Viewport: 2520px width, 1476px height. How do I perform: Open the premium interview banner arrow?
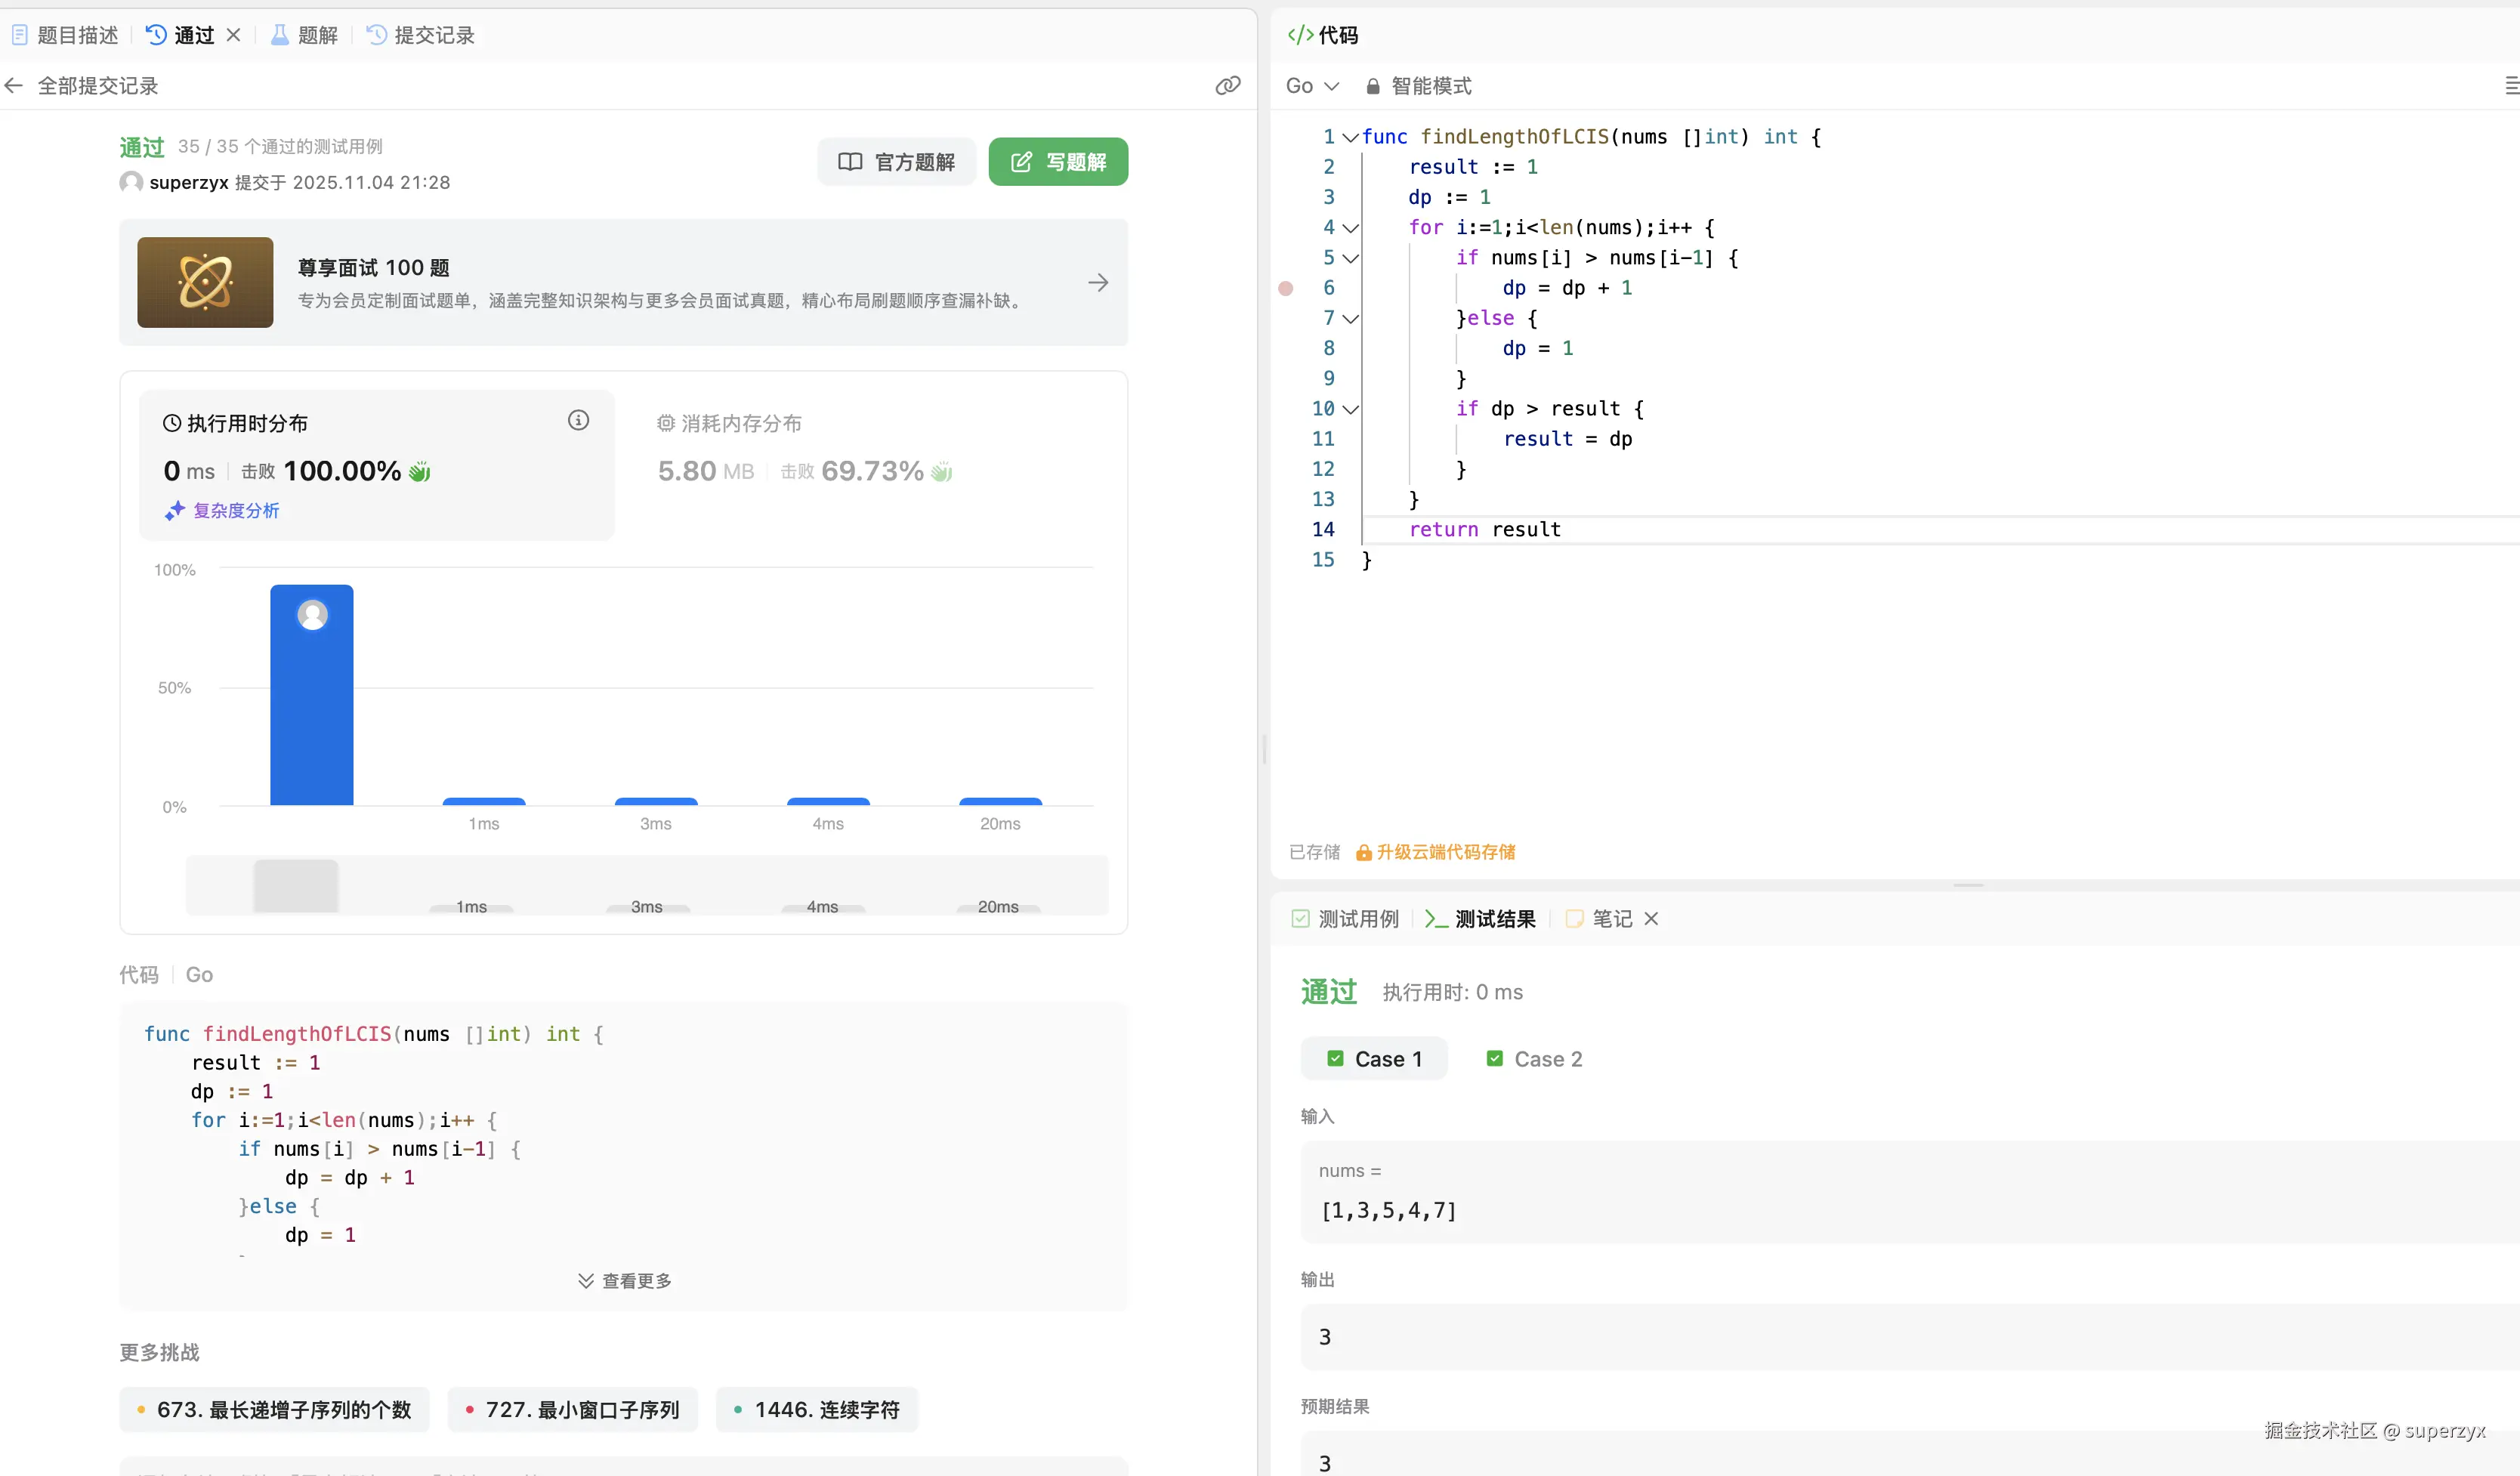(x=1098, y=283)
